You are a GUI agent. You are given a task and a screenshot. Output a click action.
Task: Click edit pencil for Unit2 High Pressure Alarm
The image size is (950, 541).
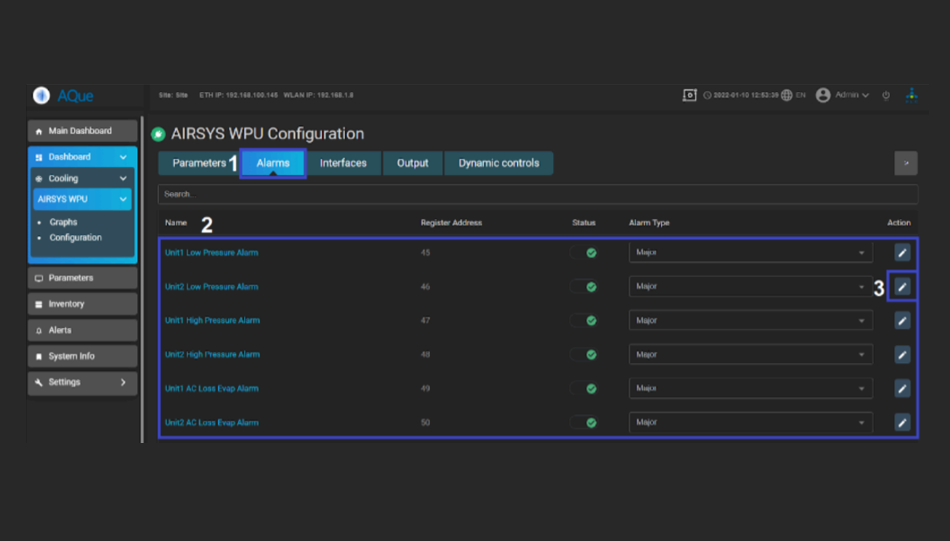902,355
